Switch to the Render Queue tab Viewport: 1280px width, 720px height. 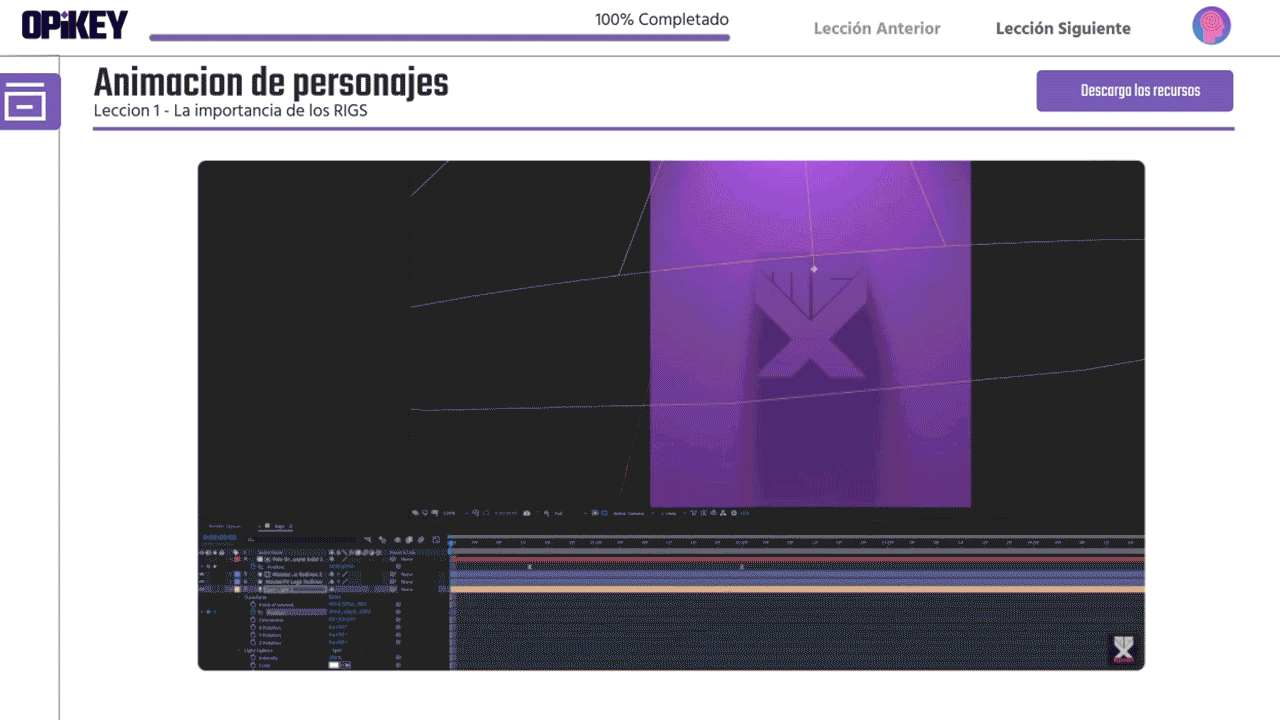[224, 526]
